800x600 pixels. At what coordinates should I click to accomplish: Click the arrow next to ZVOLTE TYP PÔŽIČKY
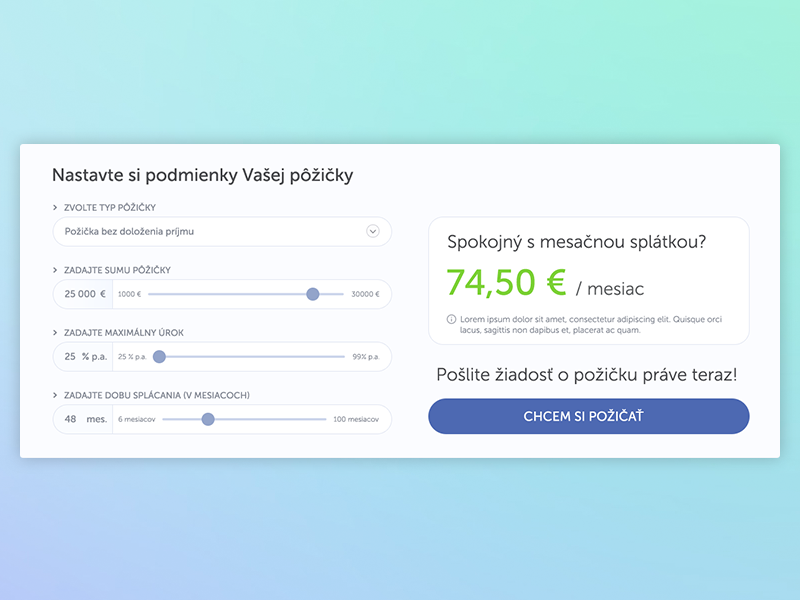coord(55,207)
